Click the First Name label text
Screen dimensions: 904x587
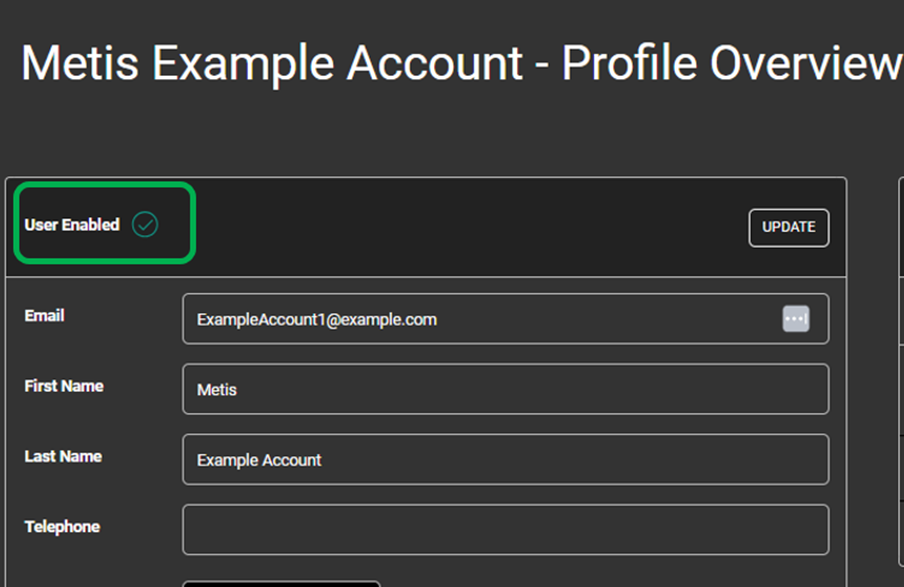(64, 386)
